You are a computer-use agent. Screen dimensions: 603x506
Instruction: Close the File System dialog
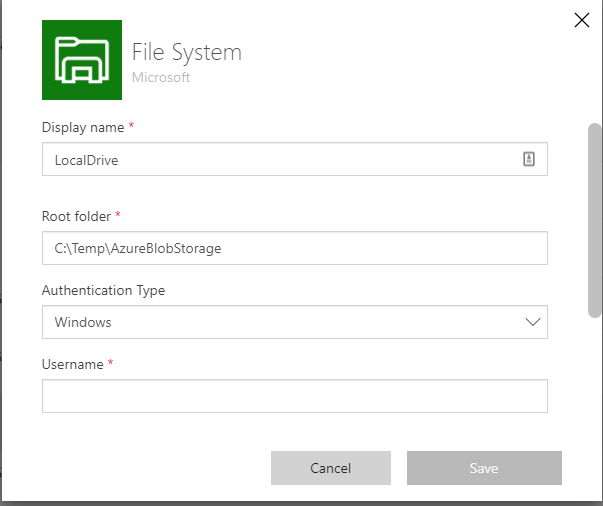(x=581, y=20)
